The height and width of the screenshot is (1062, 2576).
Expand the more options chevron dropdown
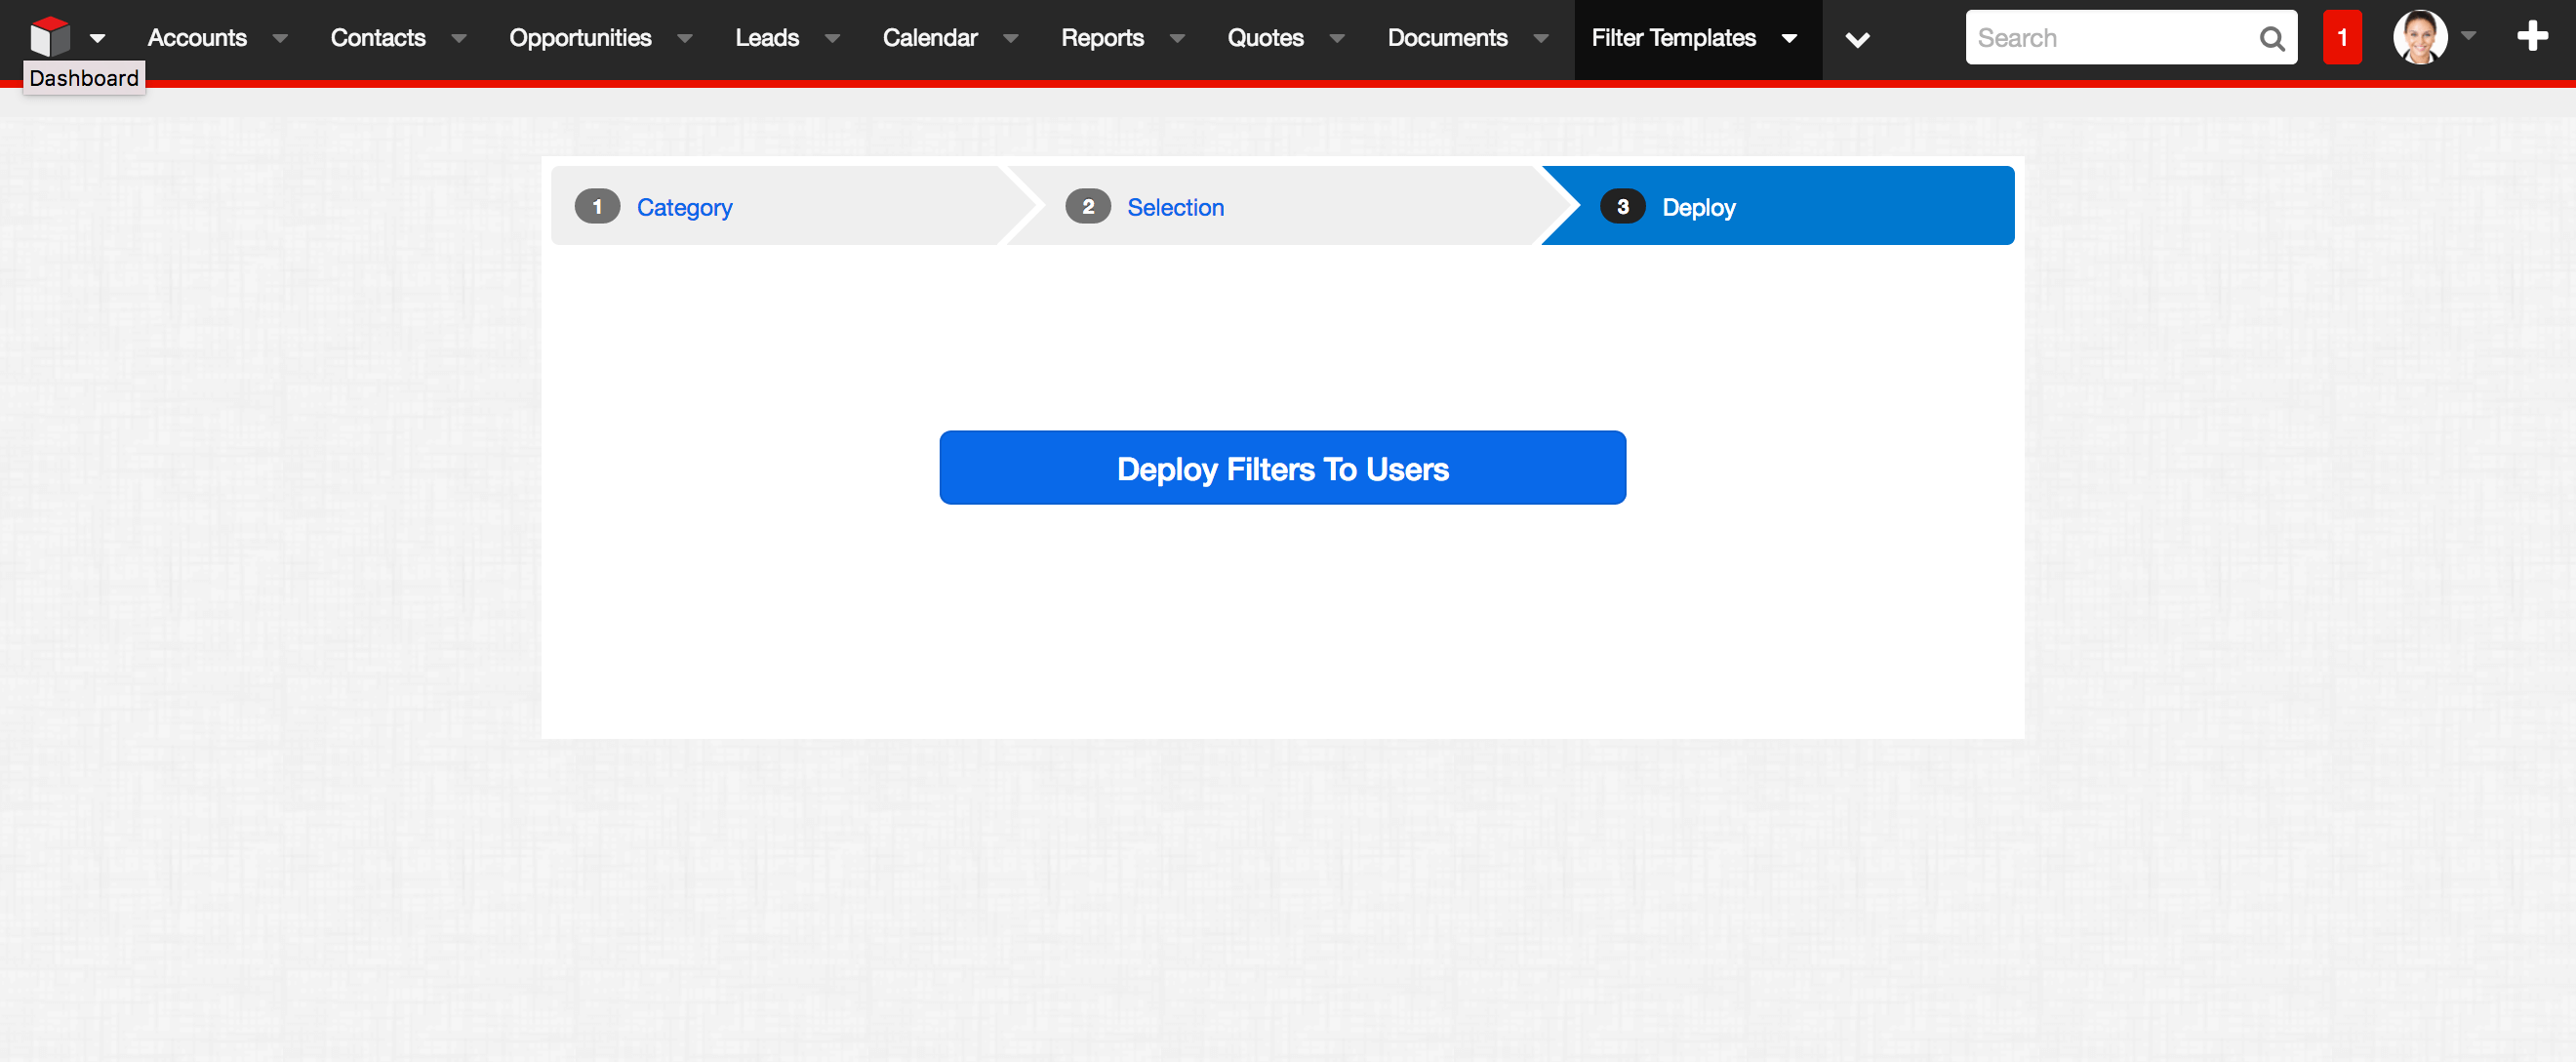tap(1858, 36)
